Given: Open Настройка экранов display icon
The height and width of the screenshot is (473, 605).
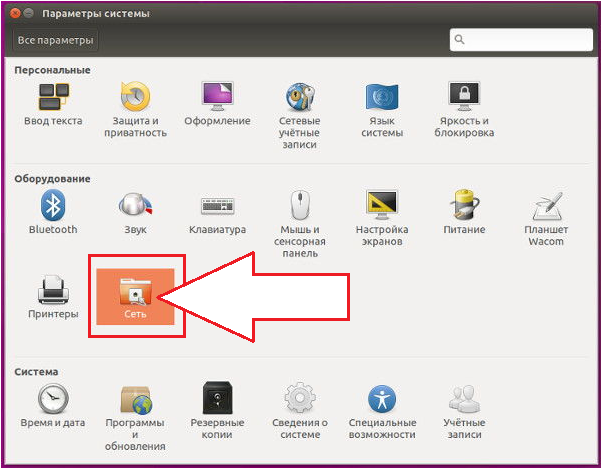Looking at the screenshot, I should click(x=382, y=205).
